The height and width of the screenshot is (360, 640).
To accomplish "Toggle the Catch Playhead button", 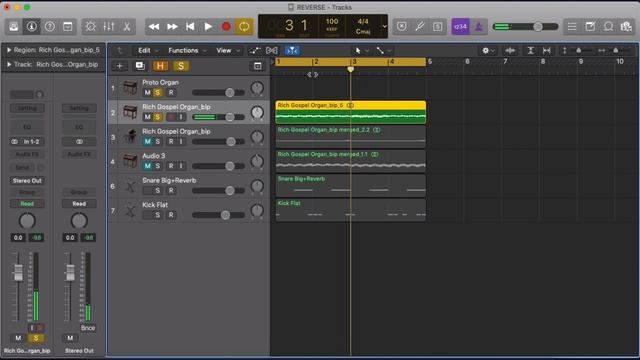I will pyautogui.click(x=292, y=51).
